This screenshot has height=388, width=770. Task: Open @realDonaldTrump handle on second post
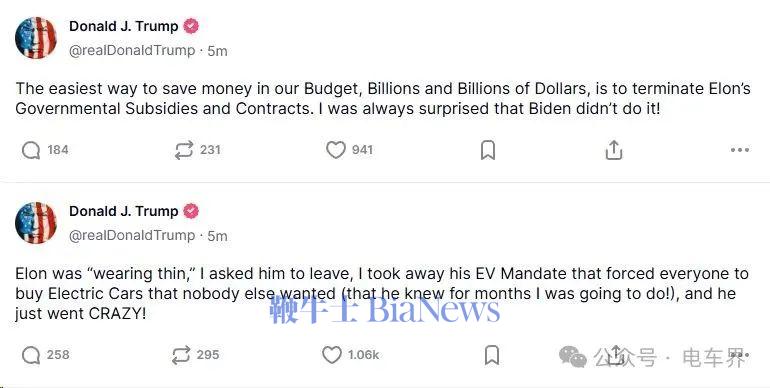[132, 236]
